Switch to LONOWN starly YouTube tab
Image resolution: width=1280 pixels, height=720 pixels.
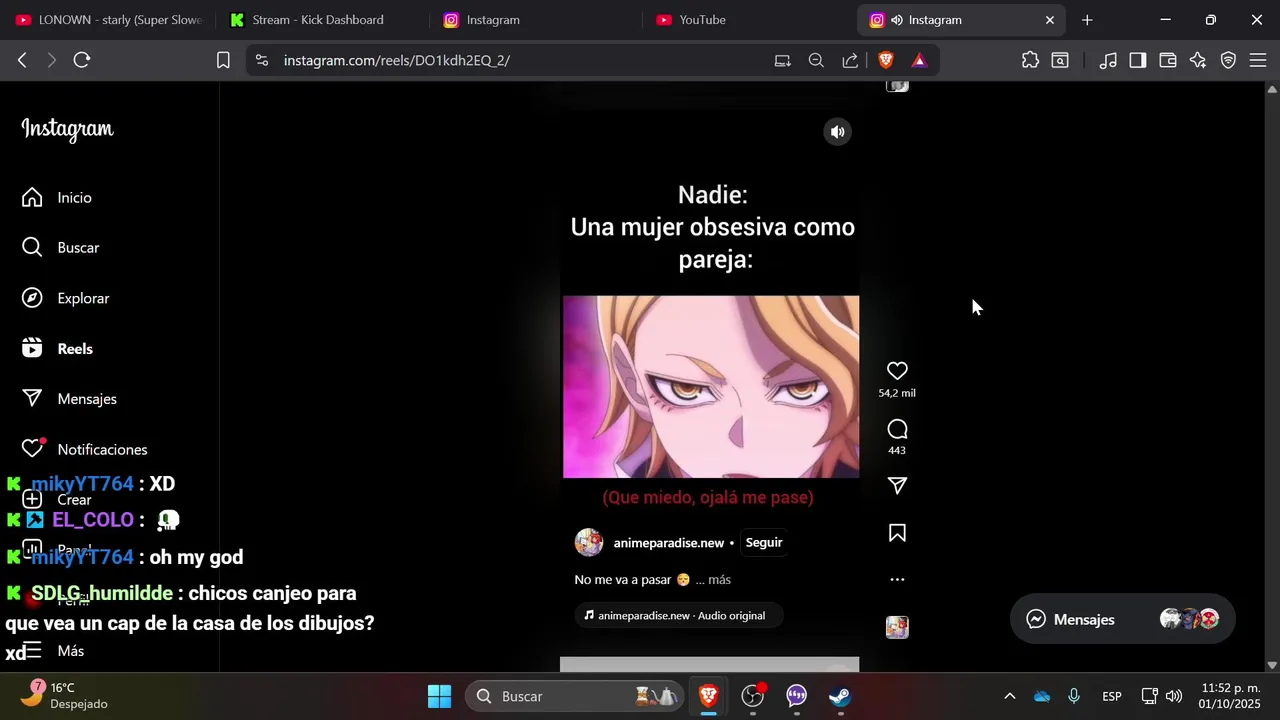(108, 20)
